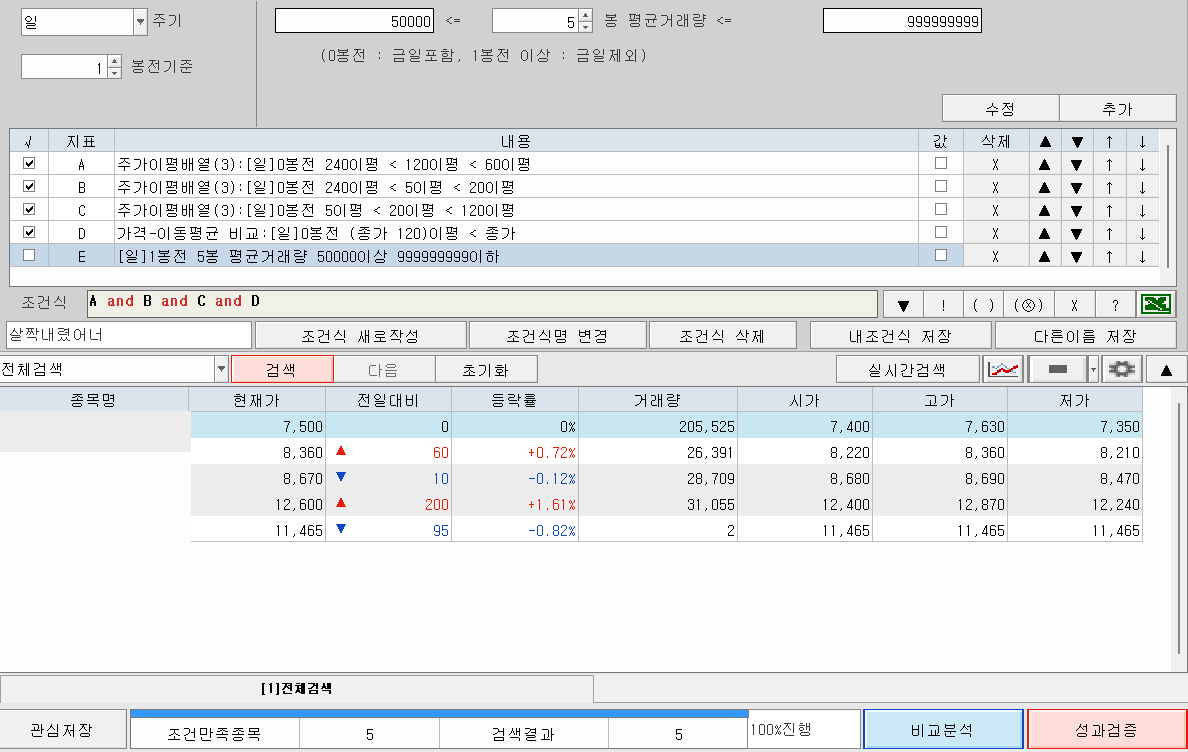This screenshot has width=1188, height=752.
Task: Click the 999999999 maximum volume input field
Action: click(x=900, y=19)
